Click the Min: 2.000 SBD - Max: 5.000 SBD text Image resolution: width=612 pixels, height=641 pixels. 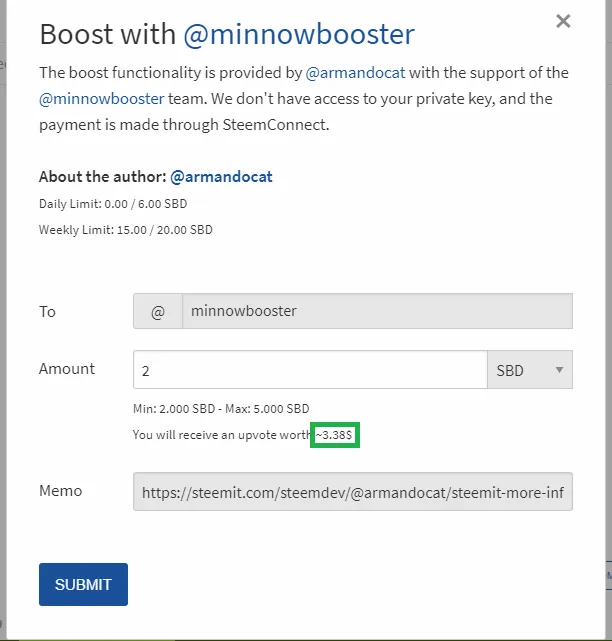pyautogui.click(x=221, y=409)
